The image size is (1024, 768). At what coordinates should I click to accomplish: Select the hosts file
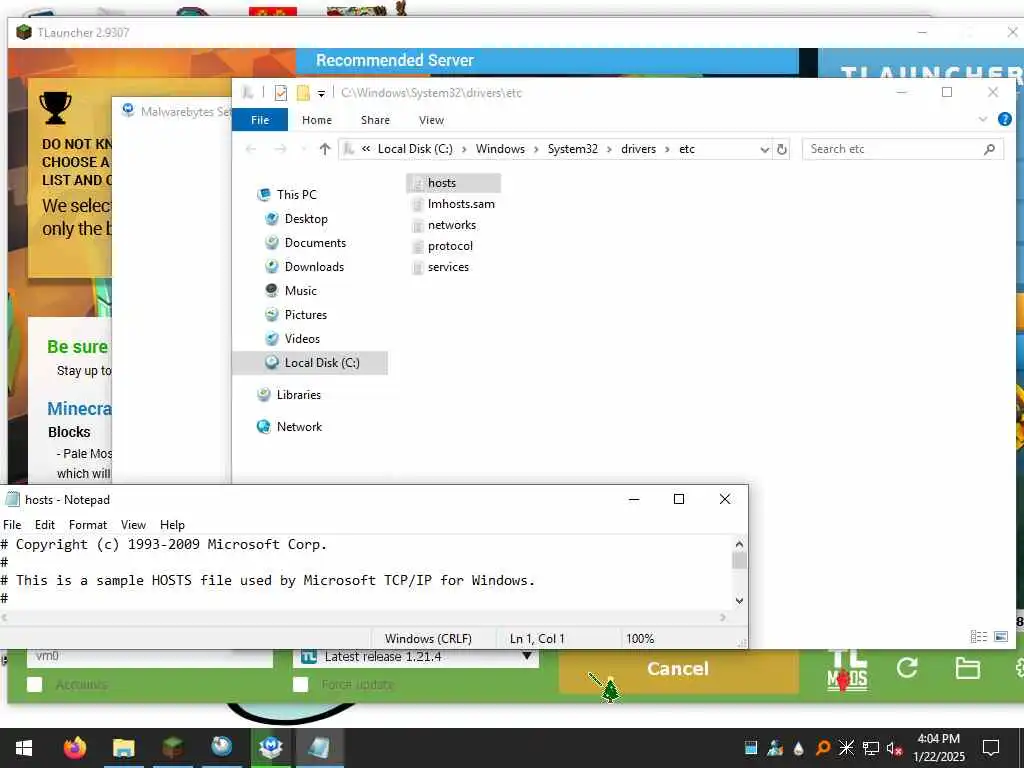point(453,183)
